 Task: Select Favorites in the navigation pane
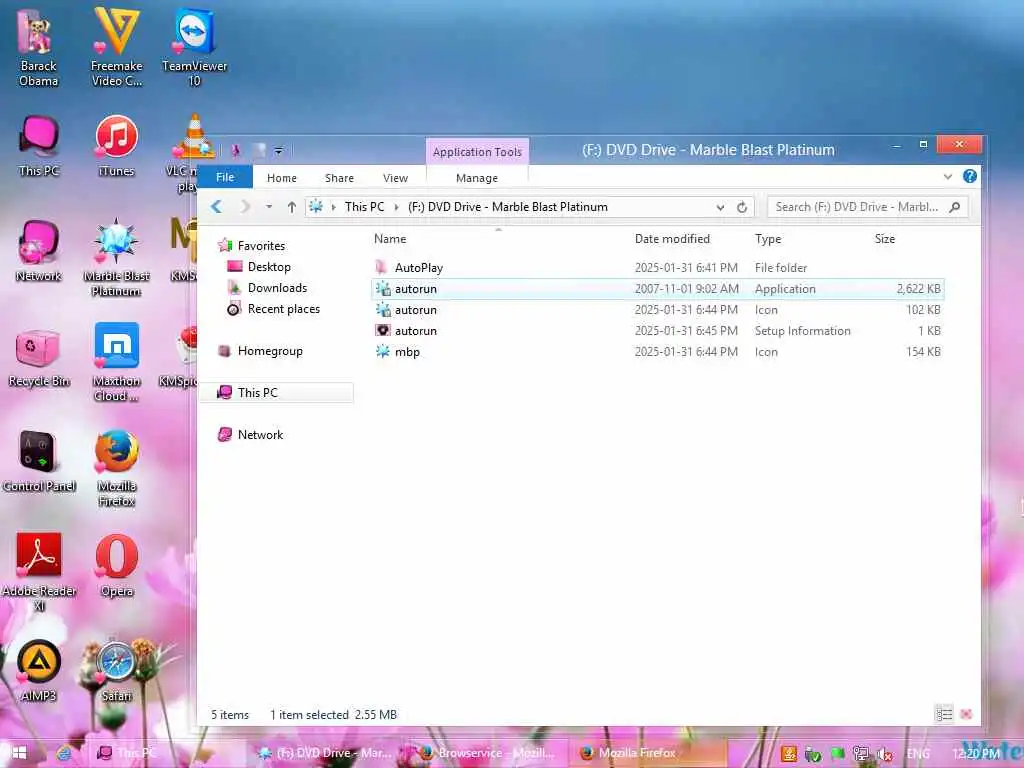coord(261,246)
